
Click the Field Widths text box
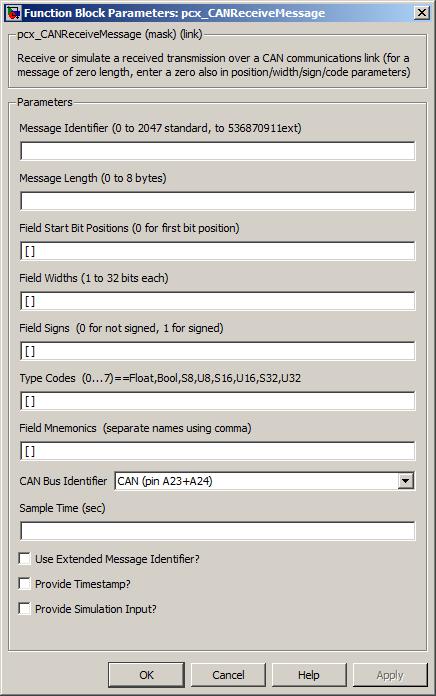pos(218,301)
